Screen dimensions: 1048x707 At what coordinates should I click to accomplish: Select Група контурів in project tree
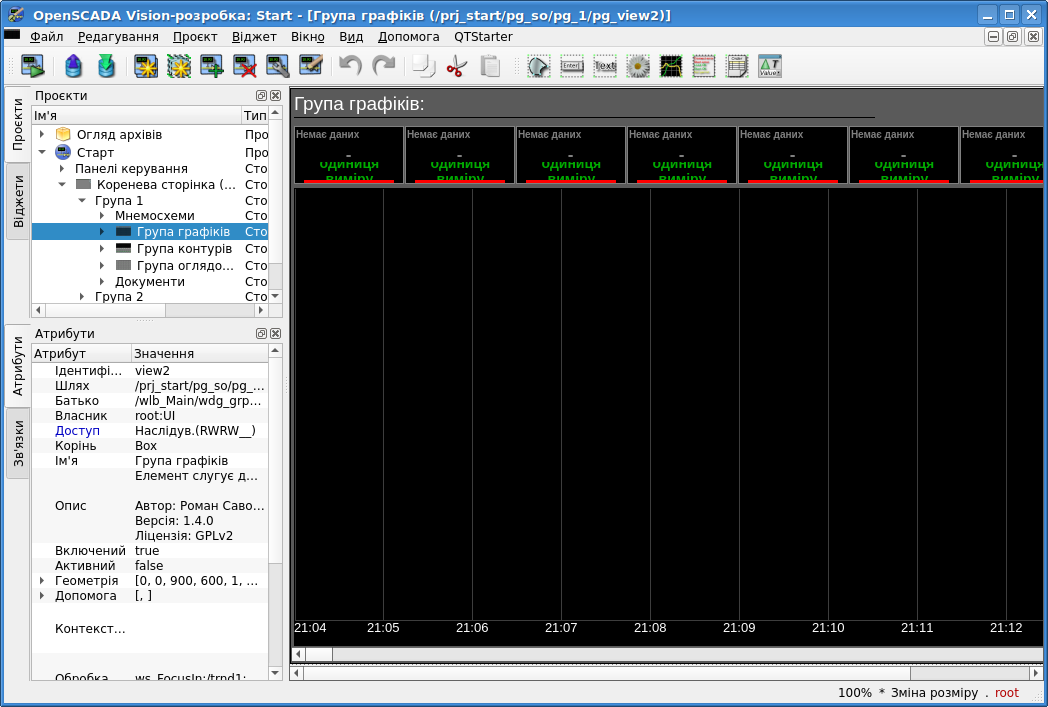pyautogui.click(x=184, y=249)
